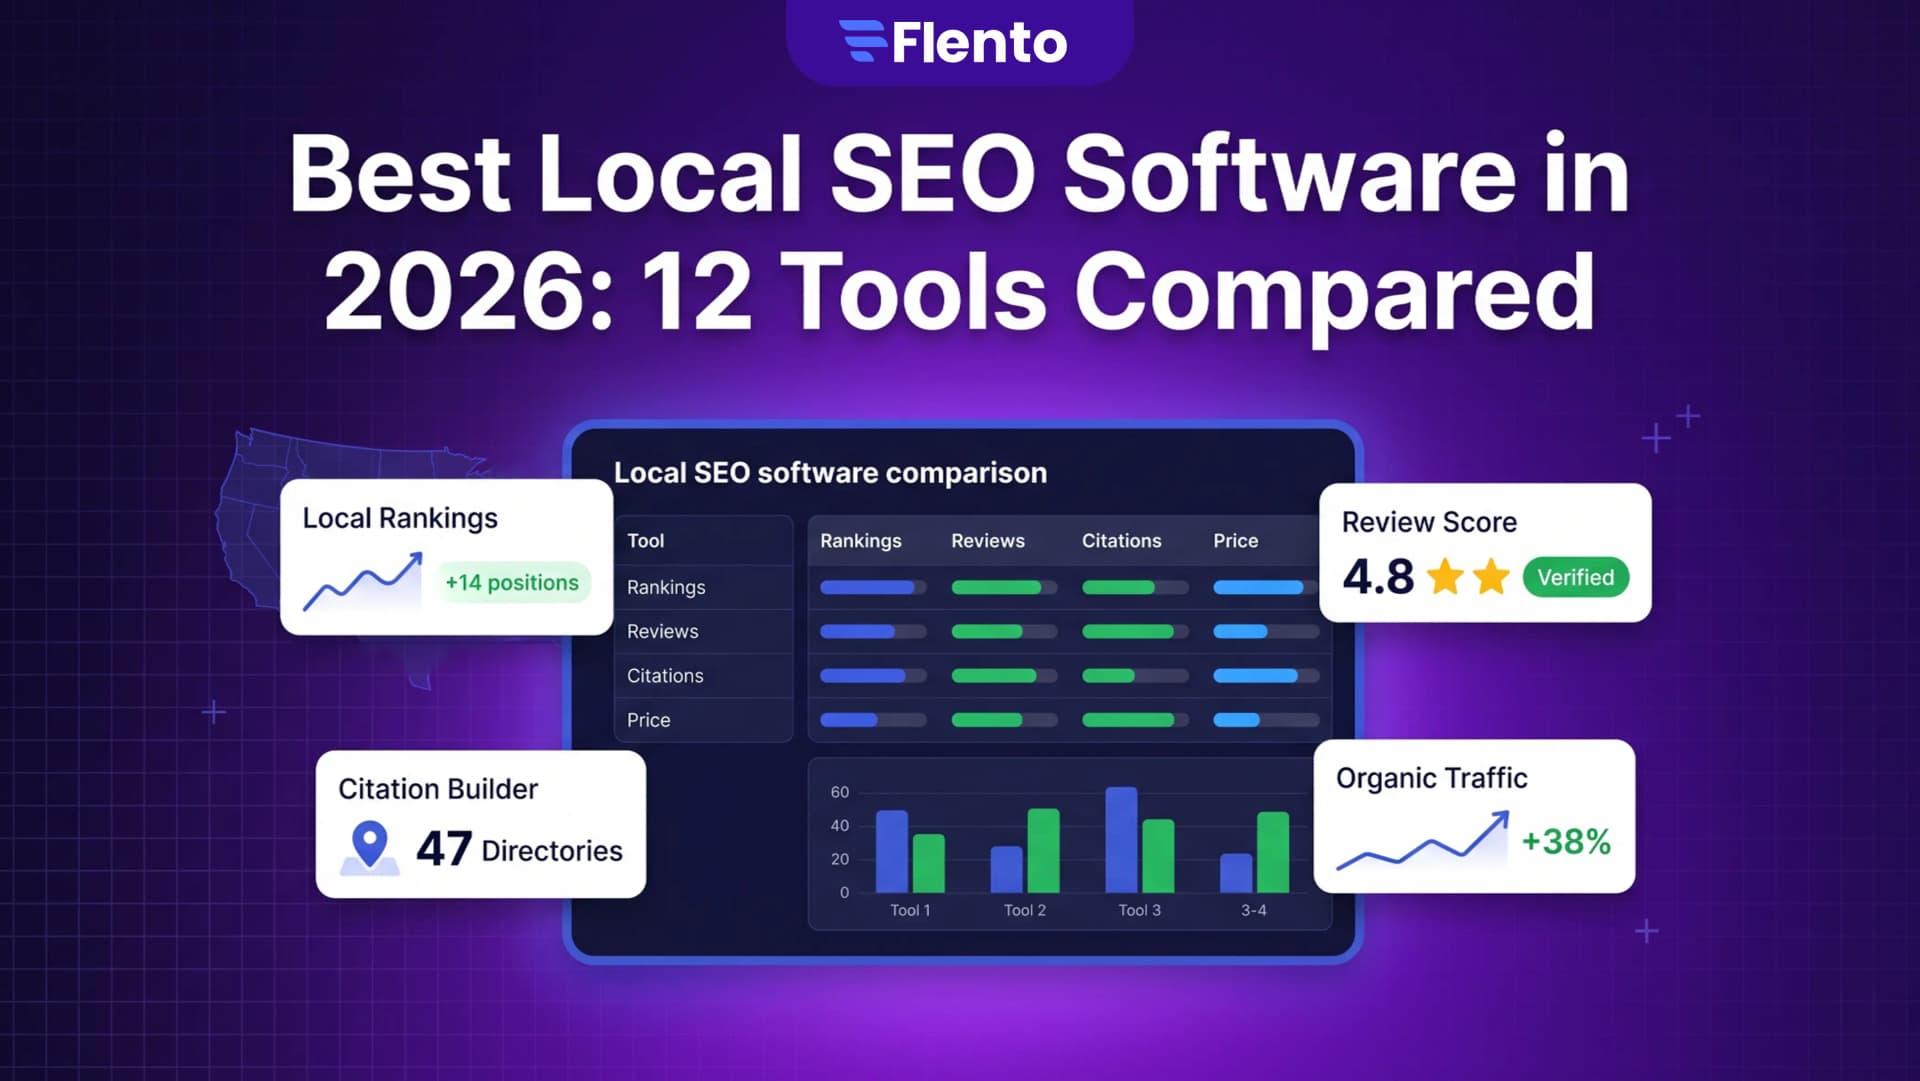This screenshot has height=1081, width=1920.
Task: Click the first gold star in Review Score
Action: 1445,576
